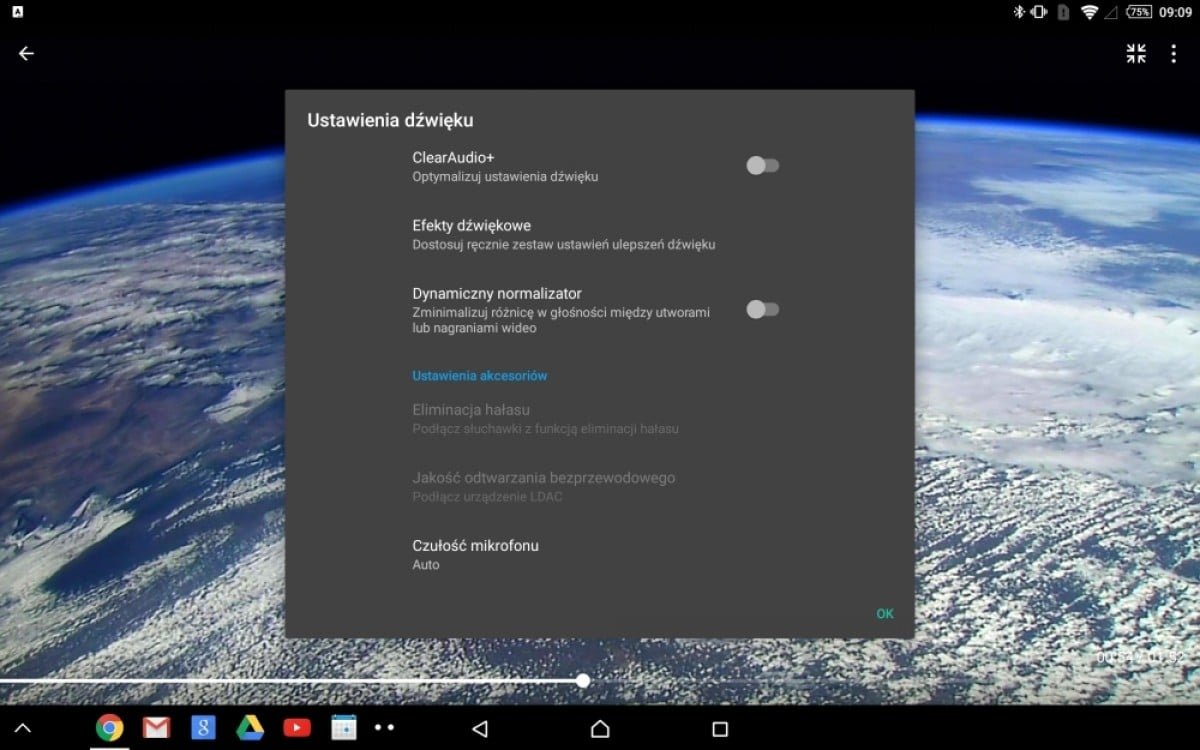Launch Google Drive from the taskbar
The image size is (1200, 750).
(250, 728)
